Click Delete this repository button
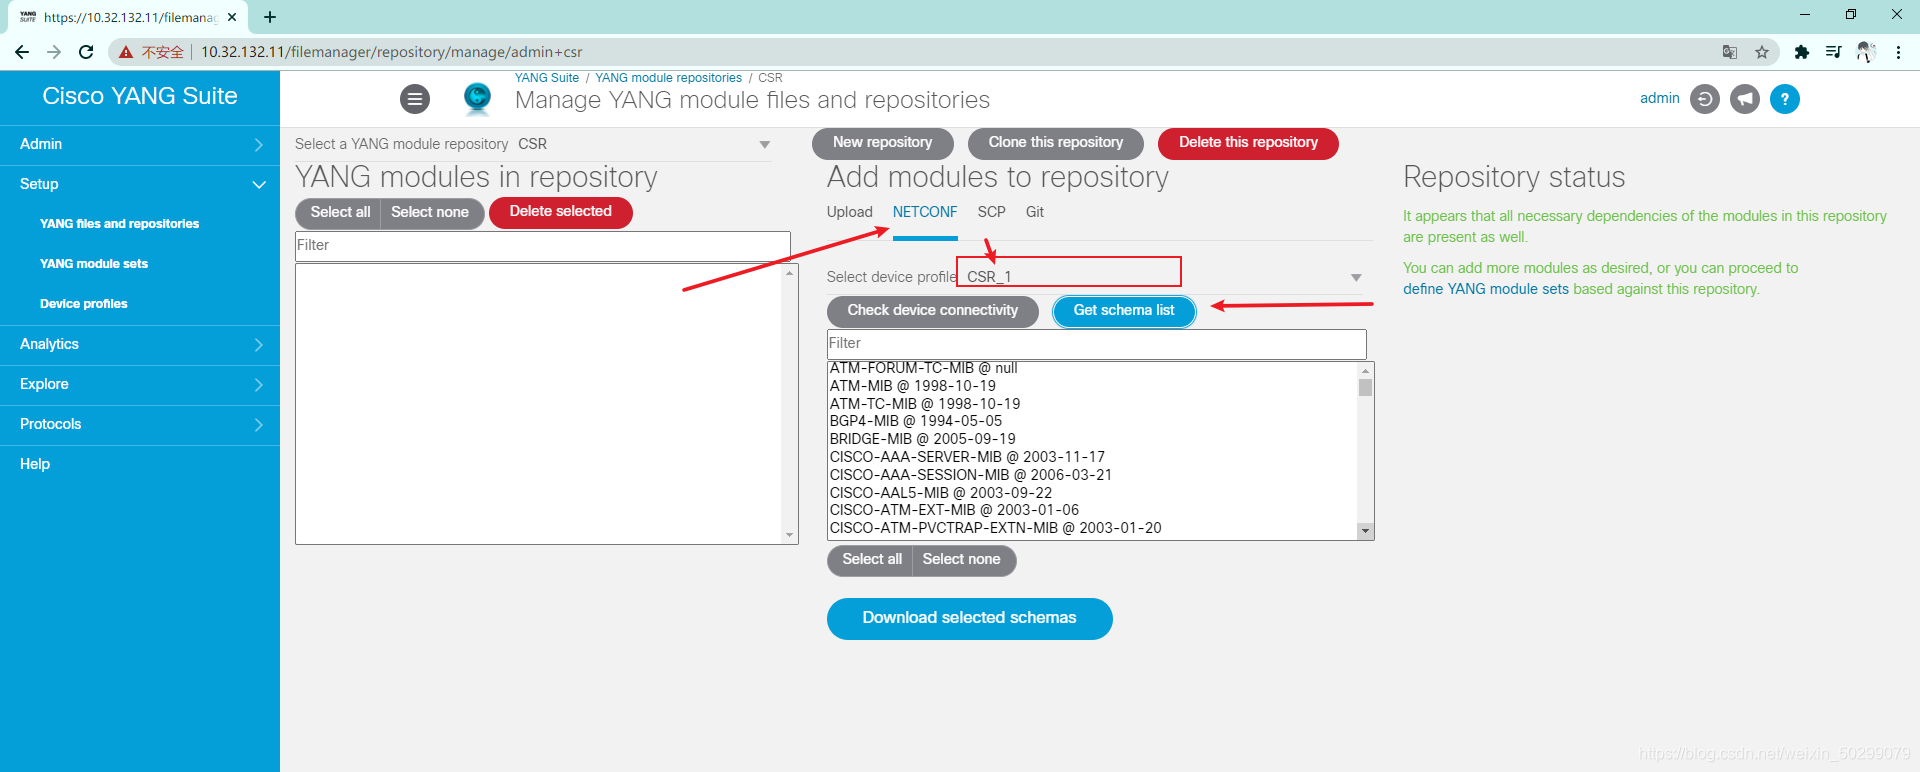Screen dimensions: 1920x772 click(1248, 143)
